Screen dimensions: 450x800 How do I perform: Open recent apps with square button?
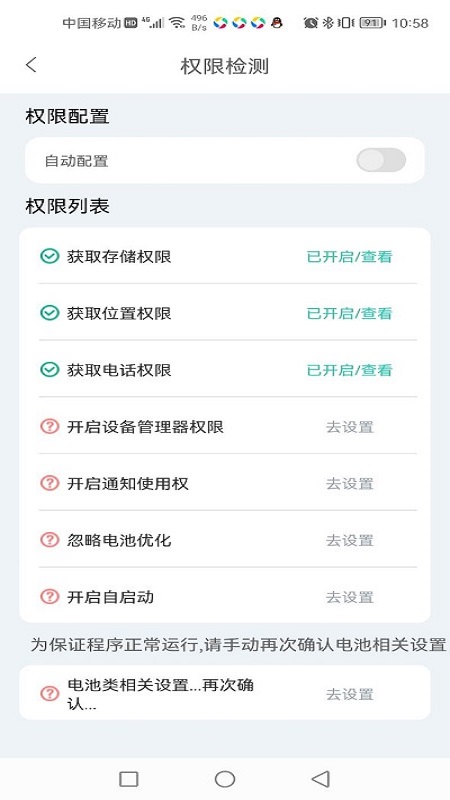point(129,779)
